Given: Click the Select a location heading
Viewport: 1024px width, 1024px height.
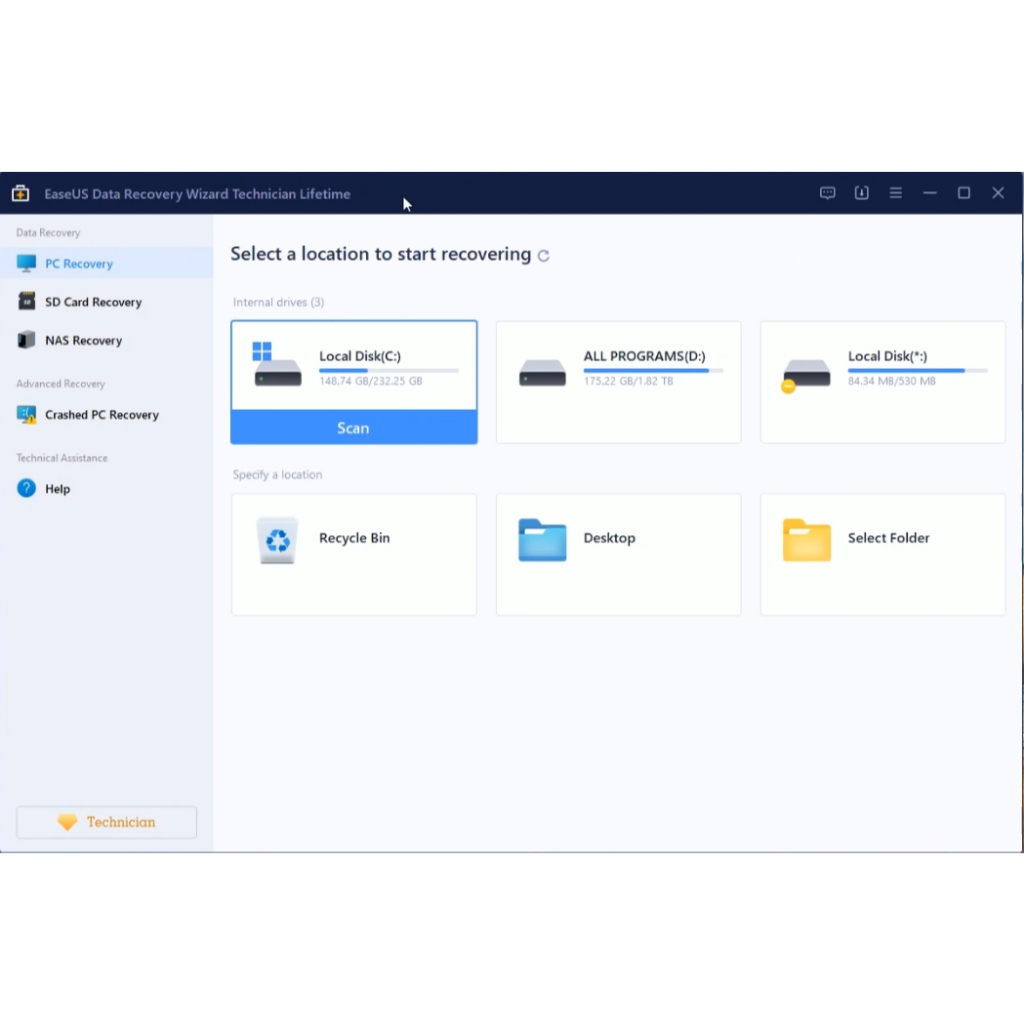Looking at the screenshot, I should (x=381, y=253).
